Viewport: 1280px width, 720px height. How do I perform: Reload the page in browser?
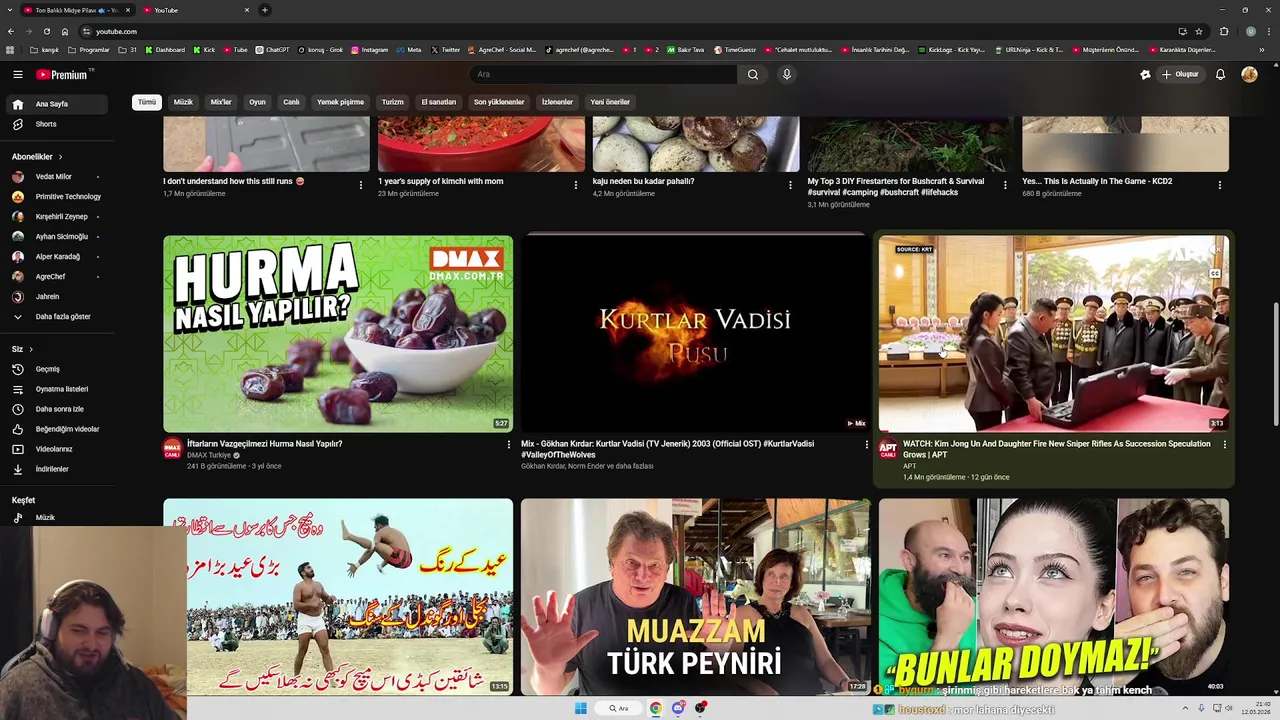pyautogui.click(x=47, y=31)
